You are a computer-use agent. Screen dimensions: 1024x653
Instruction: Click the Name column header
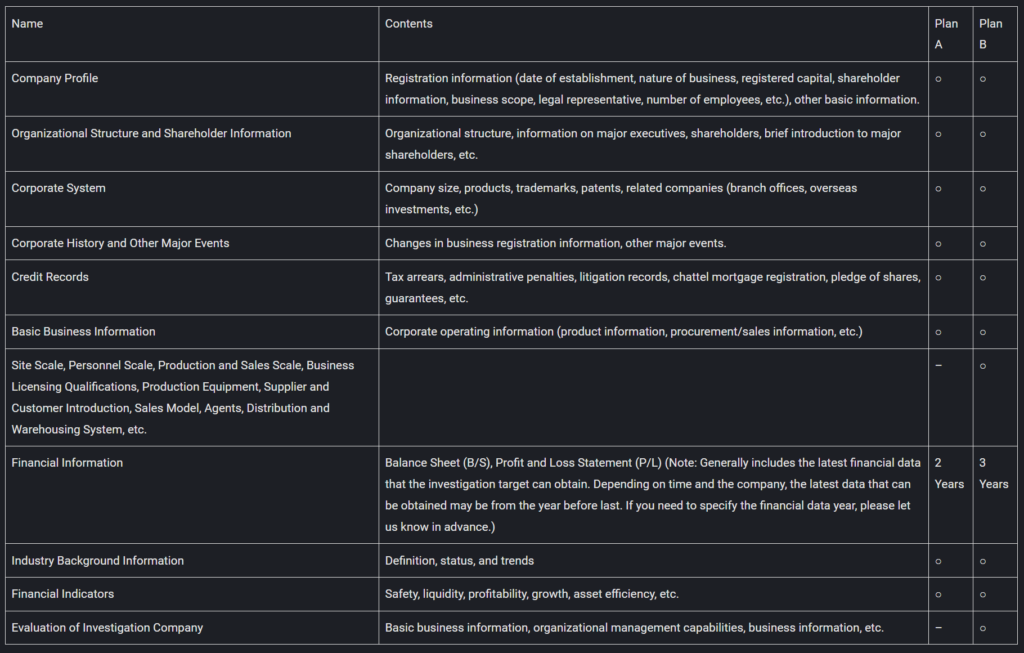pyautogui.click(x=27, y=24)
